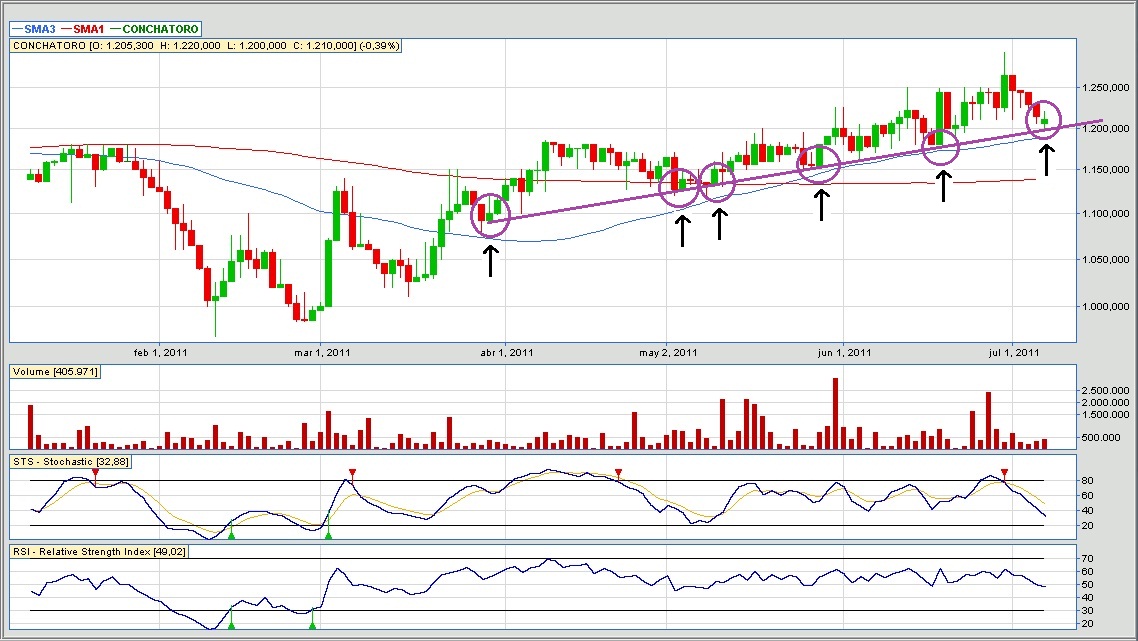
Task: Select the leftmost red Stochastic sell marker
Action: (x=95, y=472)
